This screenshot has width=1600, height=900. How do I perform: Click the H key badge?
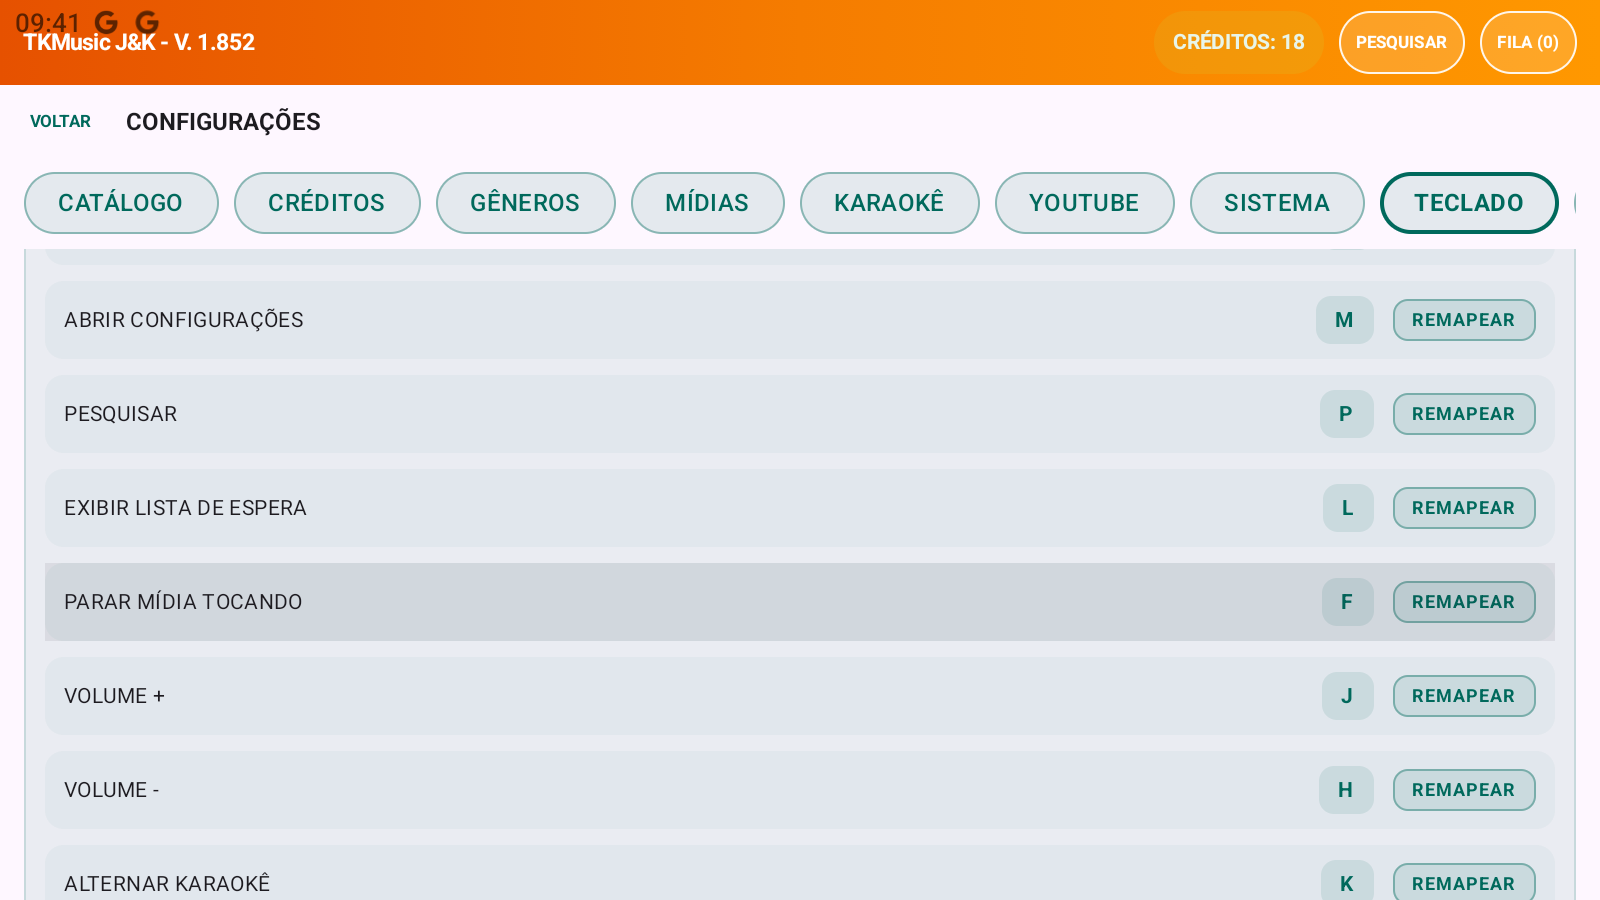click(x=1346, y=790)
